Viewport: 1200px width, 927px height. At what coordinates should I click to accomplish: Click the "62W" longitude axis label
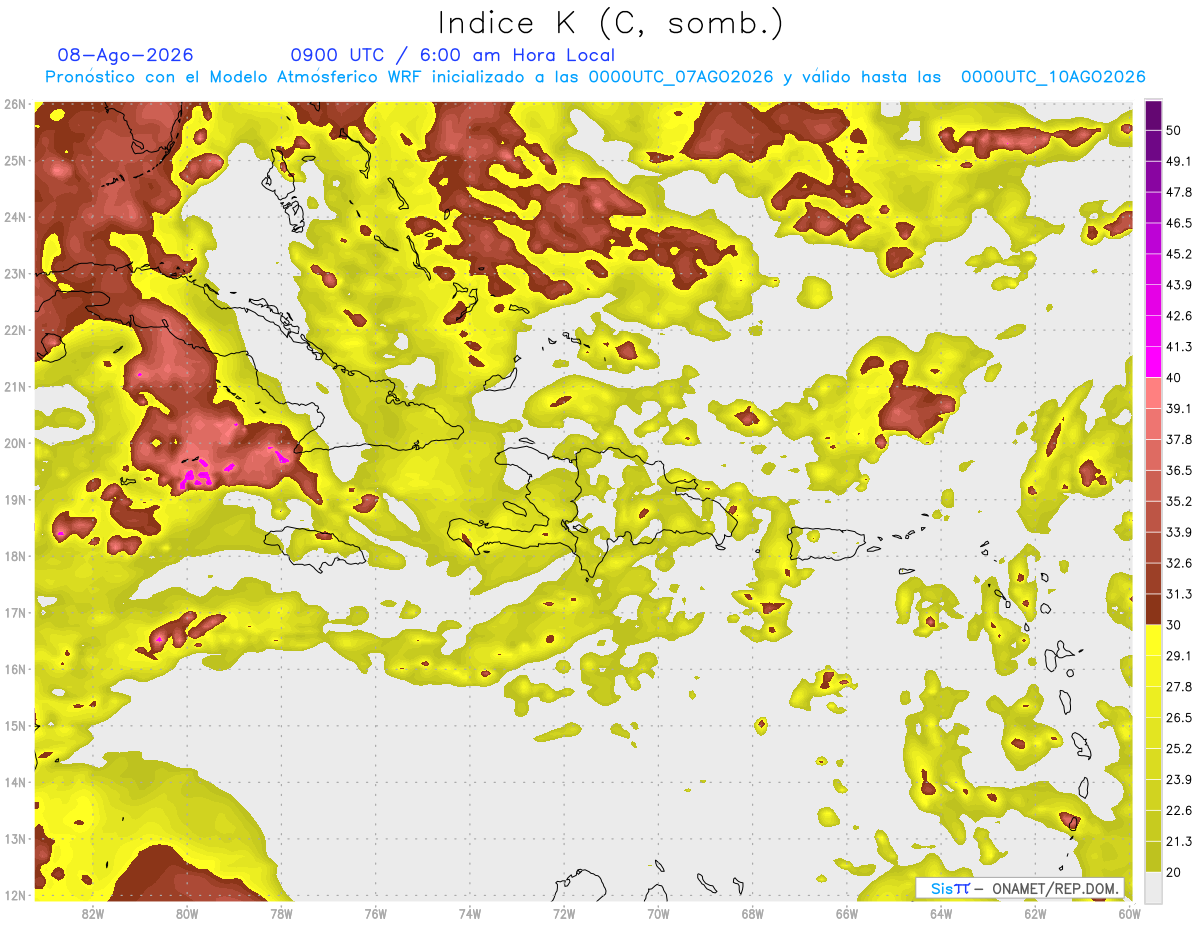click(1035, 912)
